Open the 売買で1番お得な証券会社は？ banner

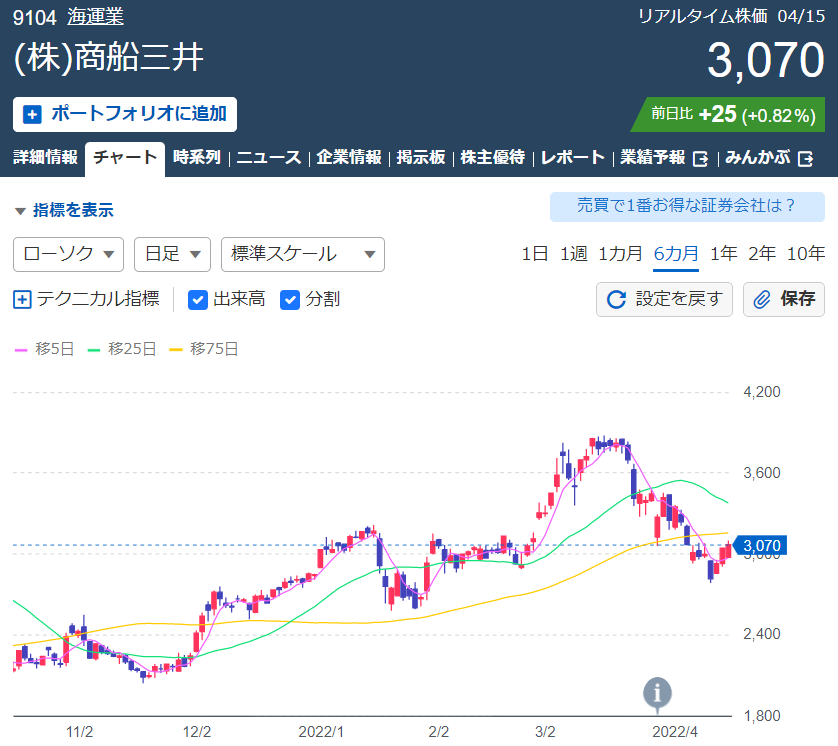[x=687, y=206]
